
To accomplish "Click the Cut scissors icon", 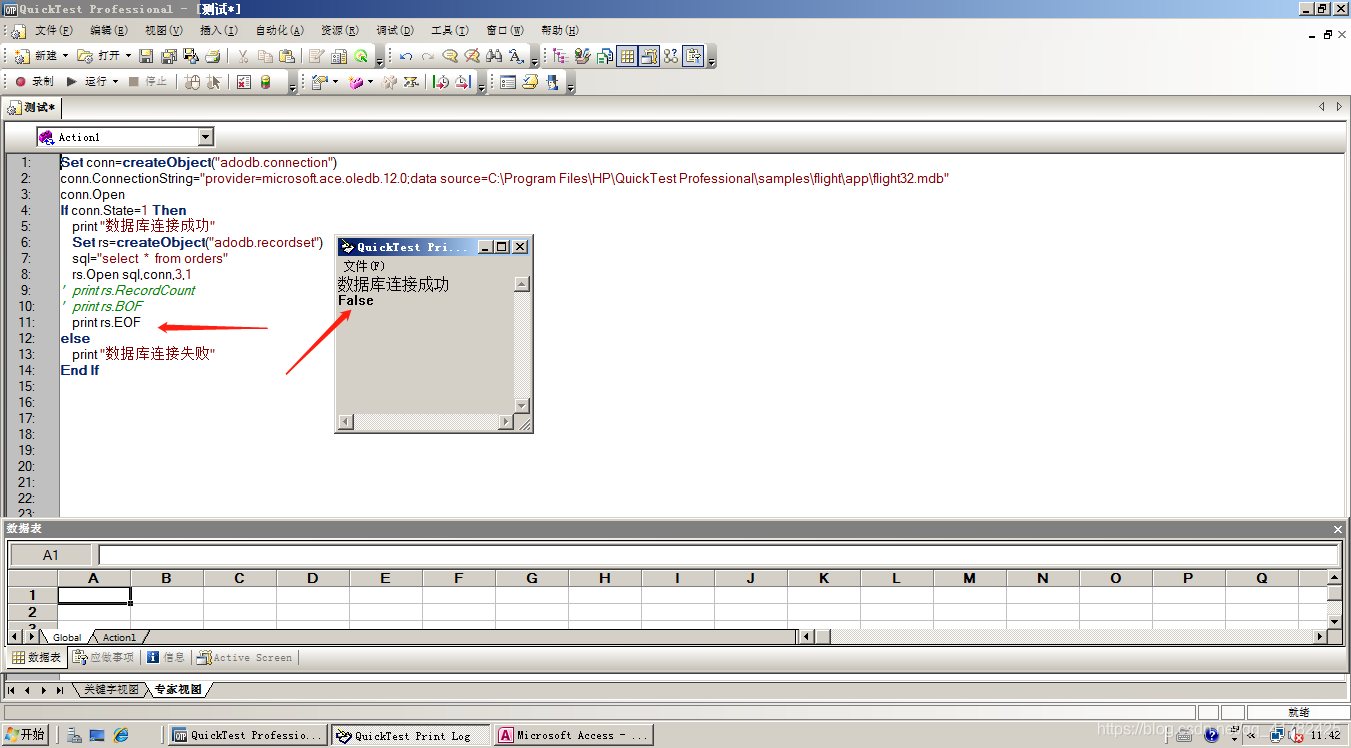I will (x=243, y=56).
